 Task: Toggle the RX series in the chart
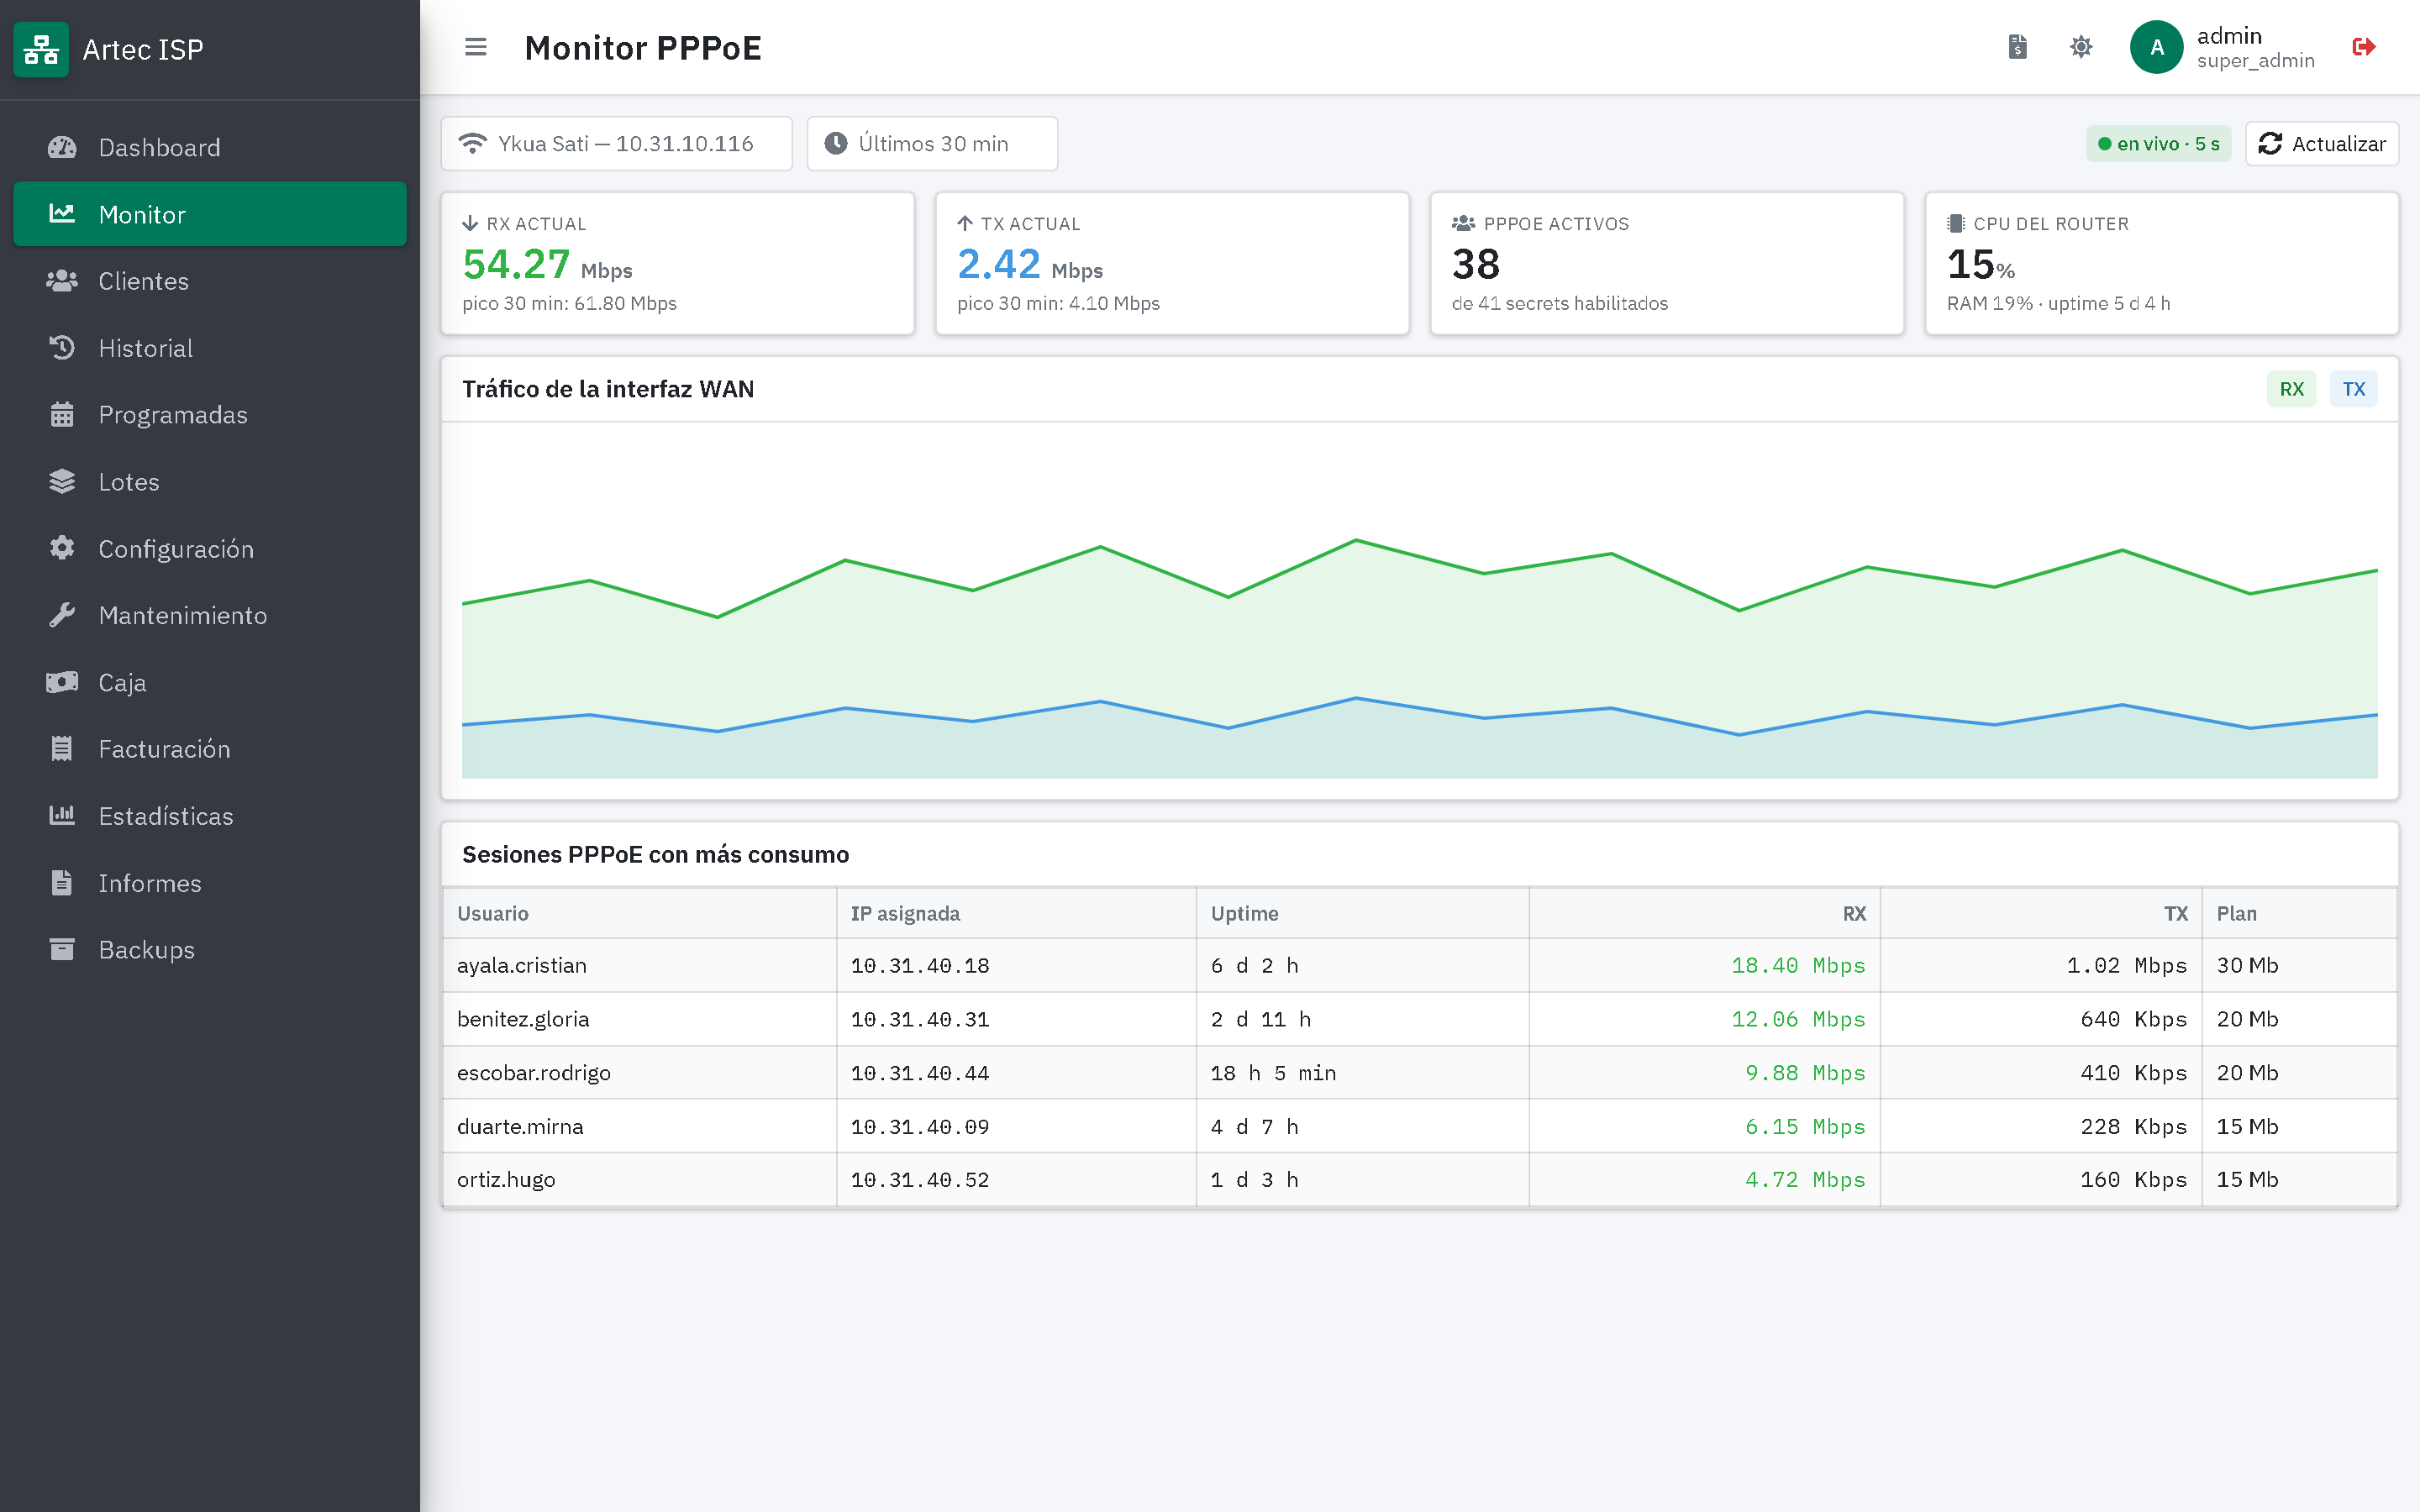[x=2291, y=389]
